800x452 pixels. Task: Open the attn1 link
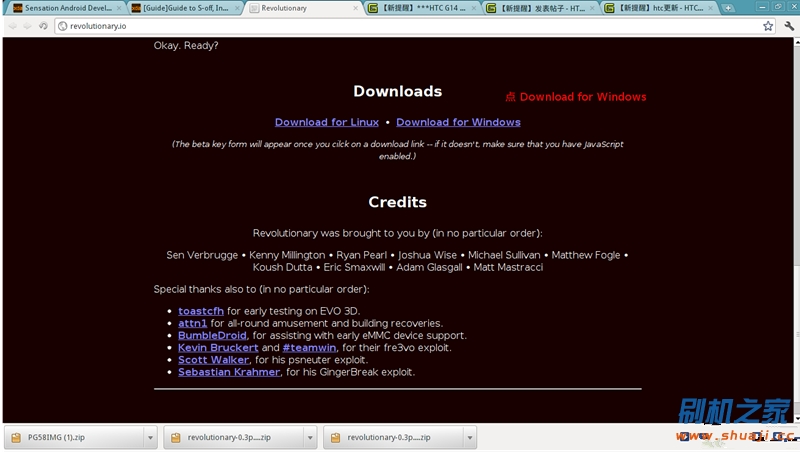pyautogui.click(x=192, y=323)
